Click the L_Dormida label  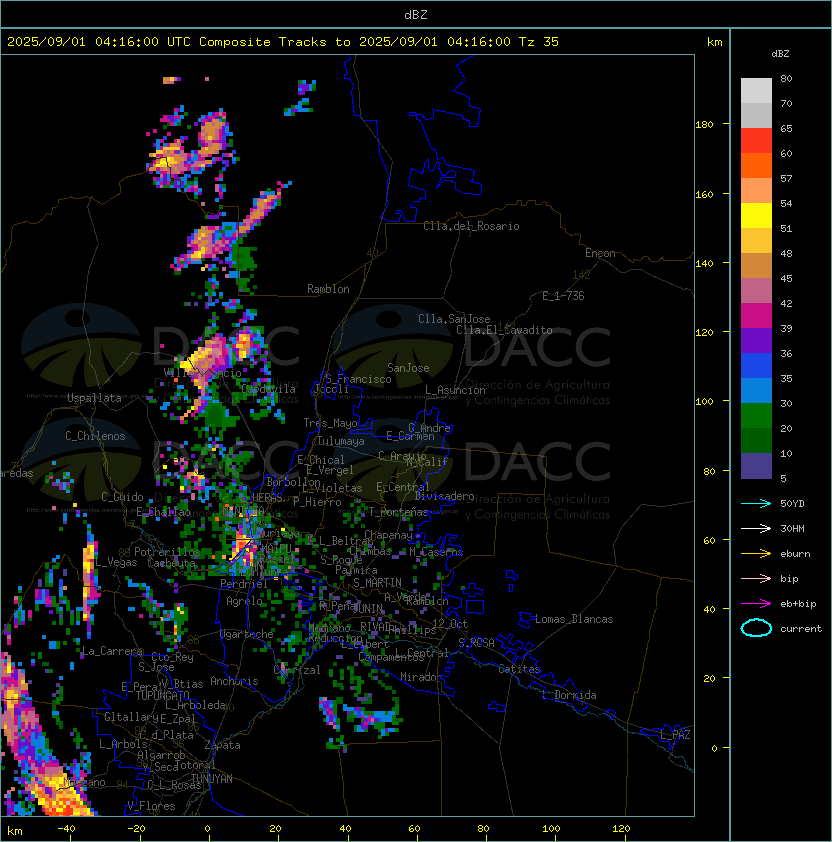click(569, 695)
